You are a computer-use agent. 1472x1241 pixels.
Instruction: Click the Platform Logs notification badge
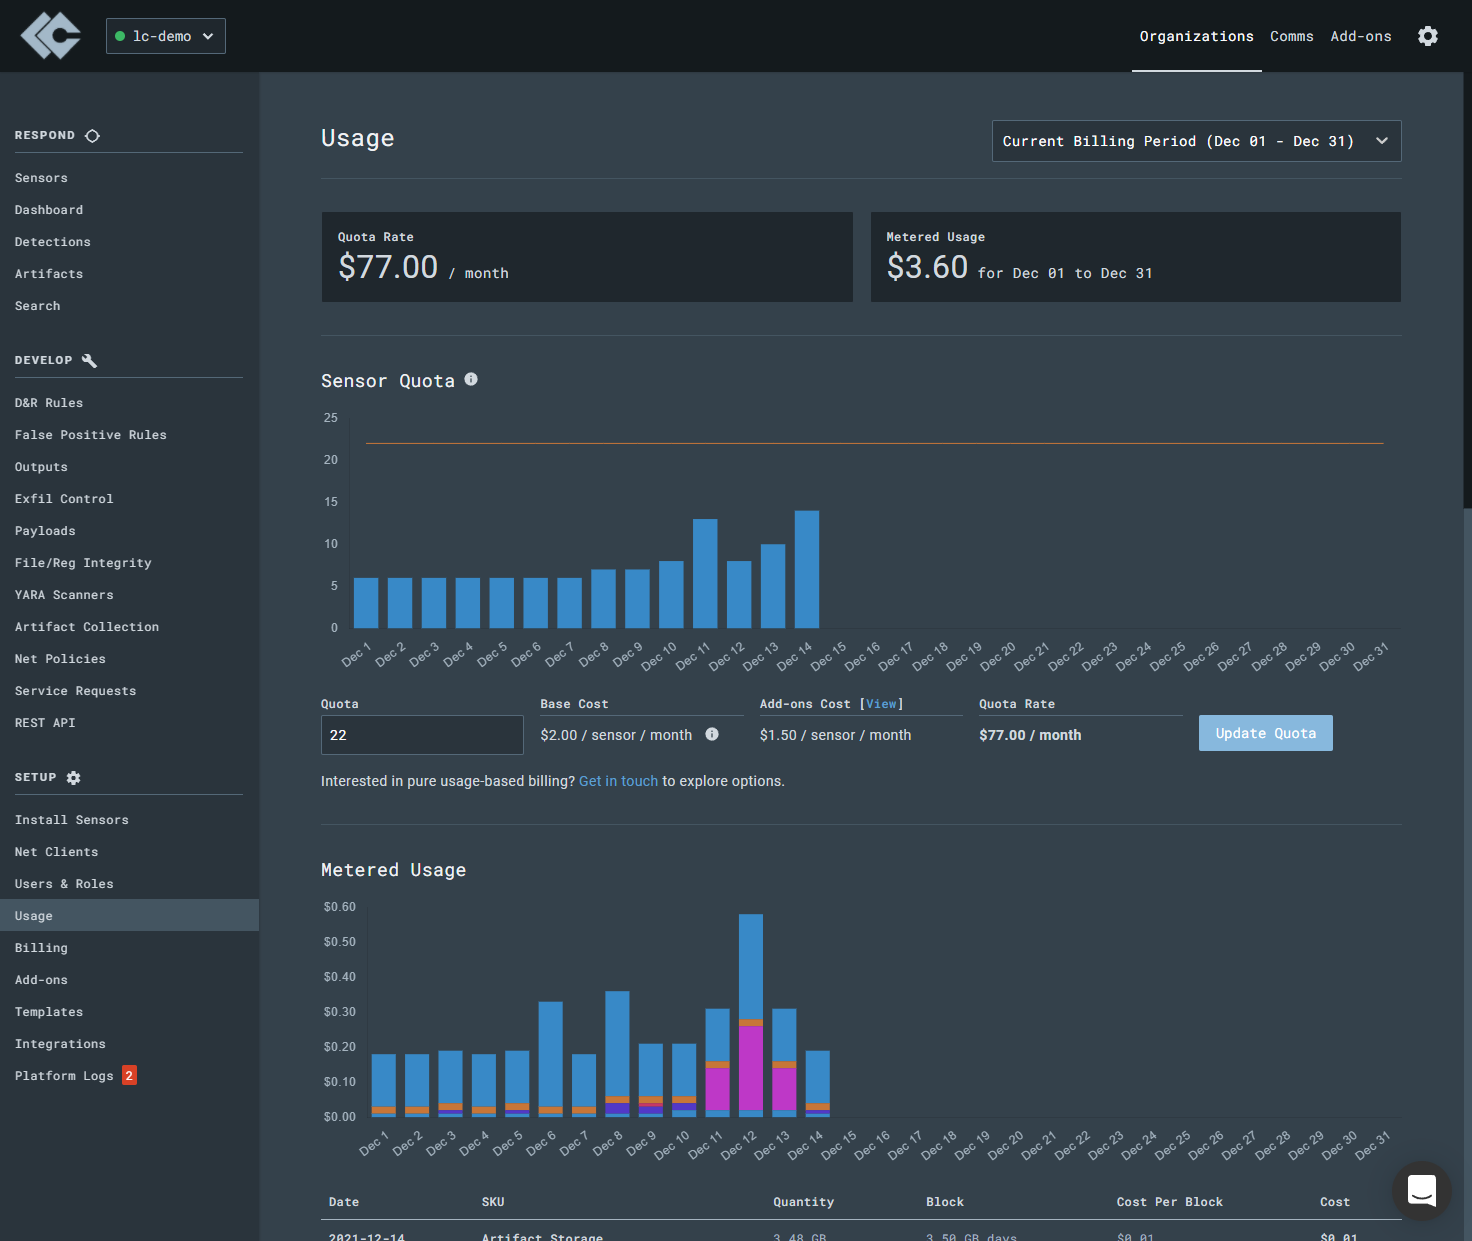tap(129, 1076)
